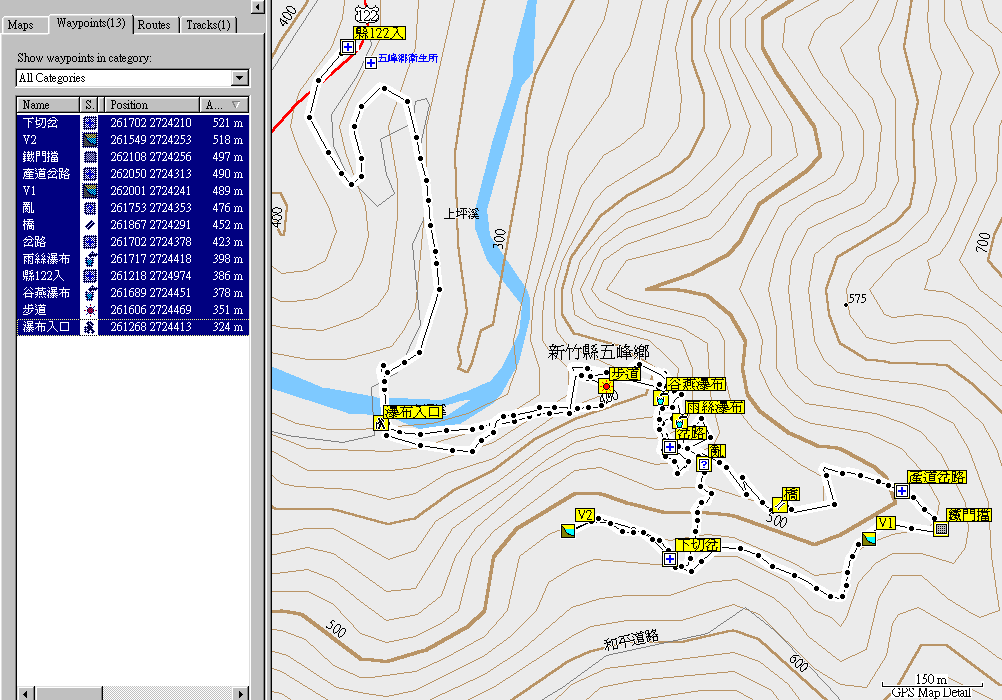Click the waypoint list scrollbar left arrow
1002x700 pixels.
click(x=26, y=694)
